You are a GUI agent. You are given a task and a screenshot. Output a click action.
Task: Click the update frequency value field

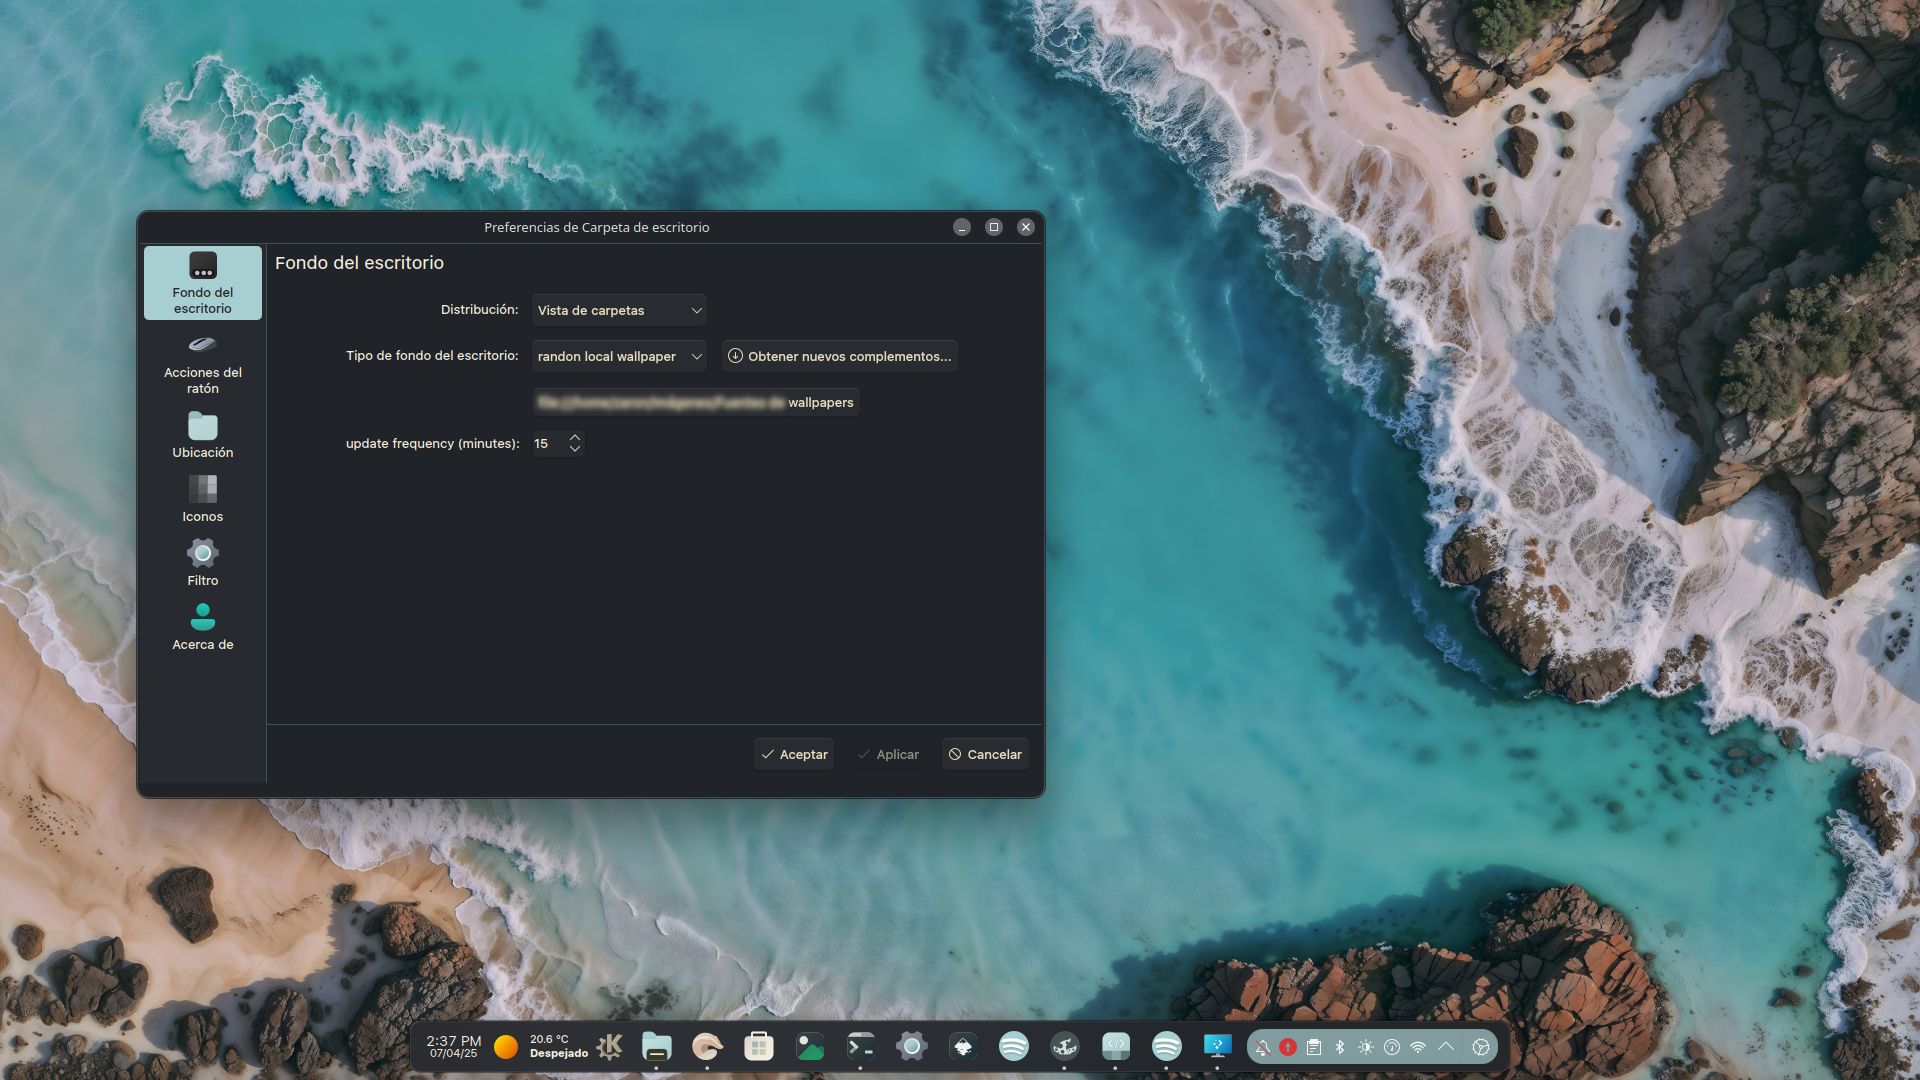click(550, 443)
